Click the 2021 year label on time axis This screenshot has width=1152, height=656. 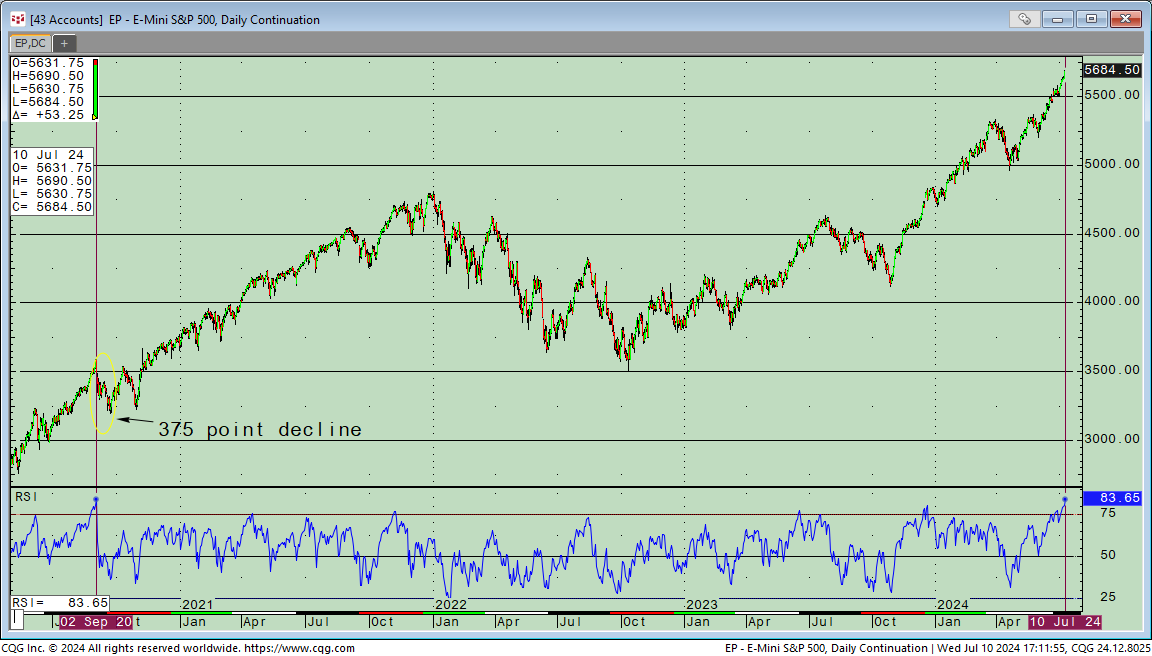197,605
